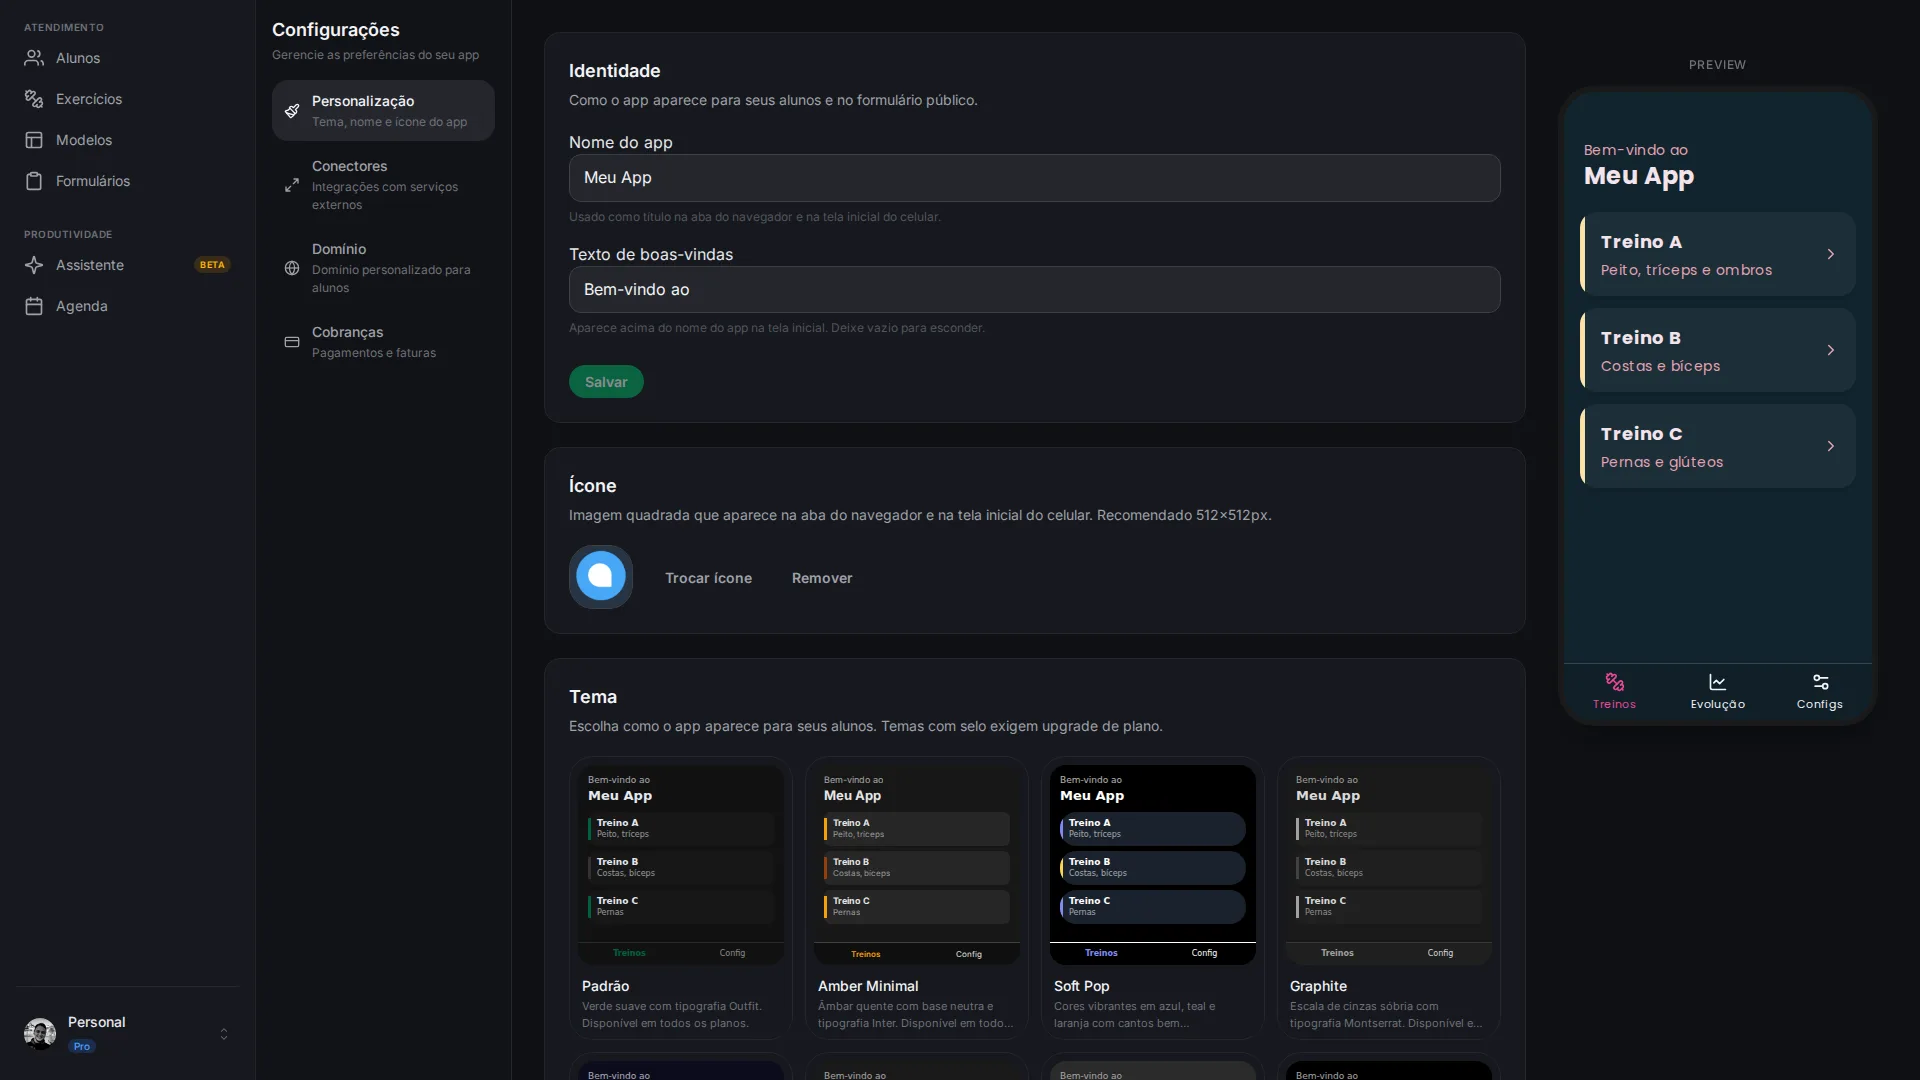Click the Salvar button
Image resolution: width=1920 pixels, height=1080 pixels.
pos(606,382)
